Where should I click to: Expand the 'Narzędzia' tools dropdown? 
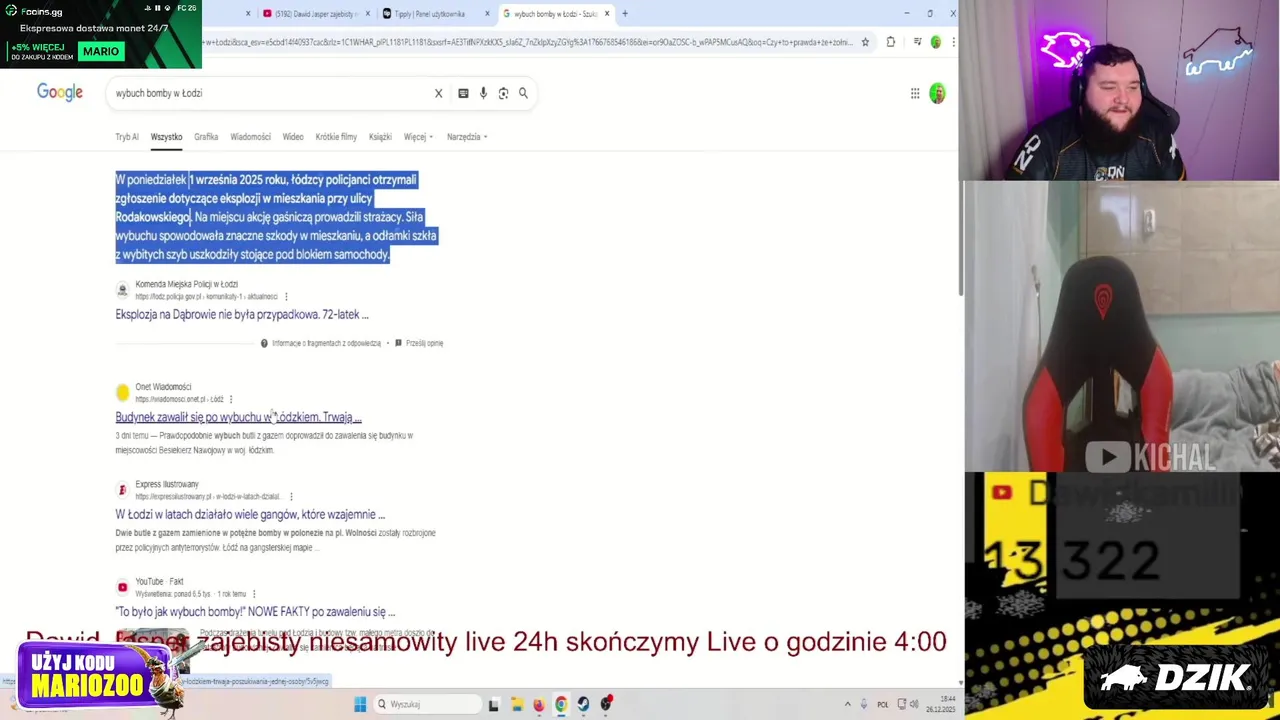click(467, 137)
